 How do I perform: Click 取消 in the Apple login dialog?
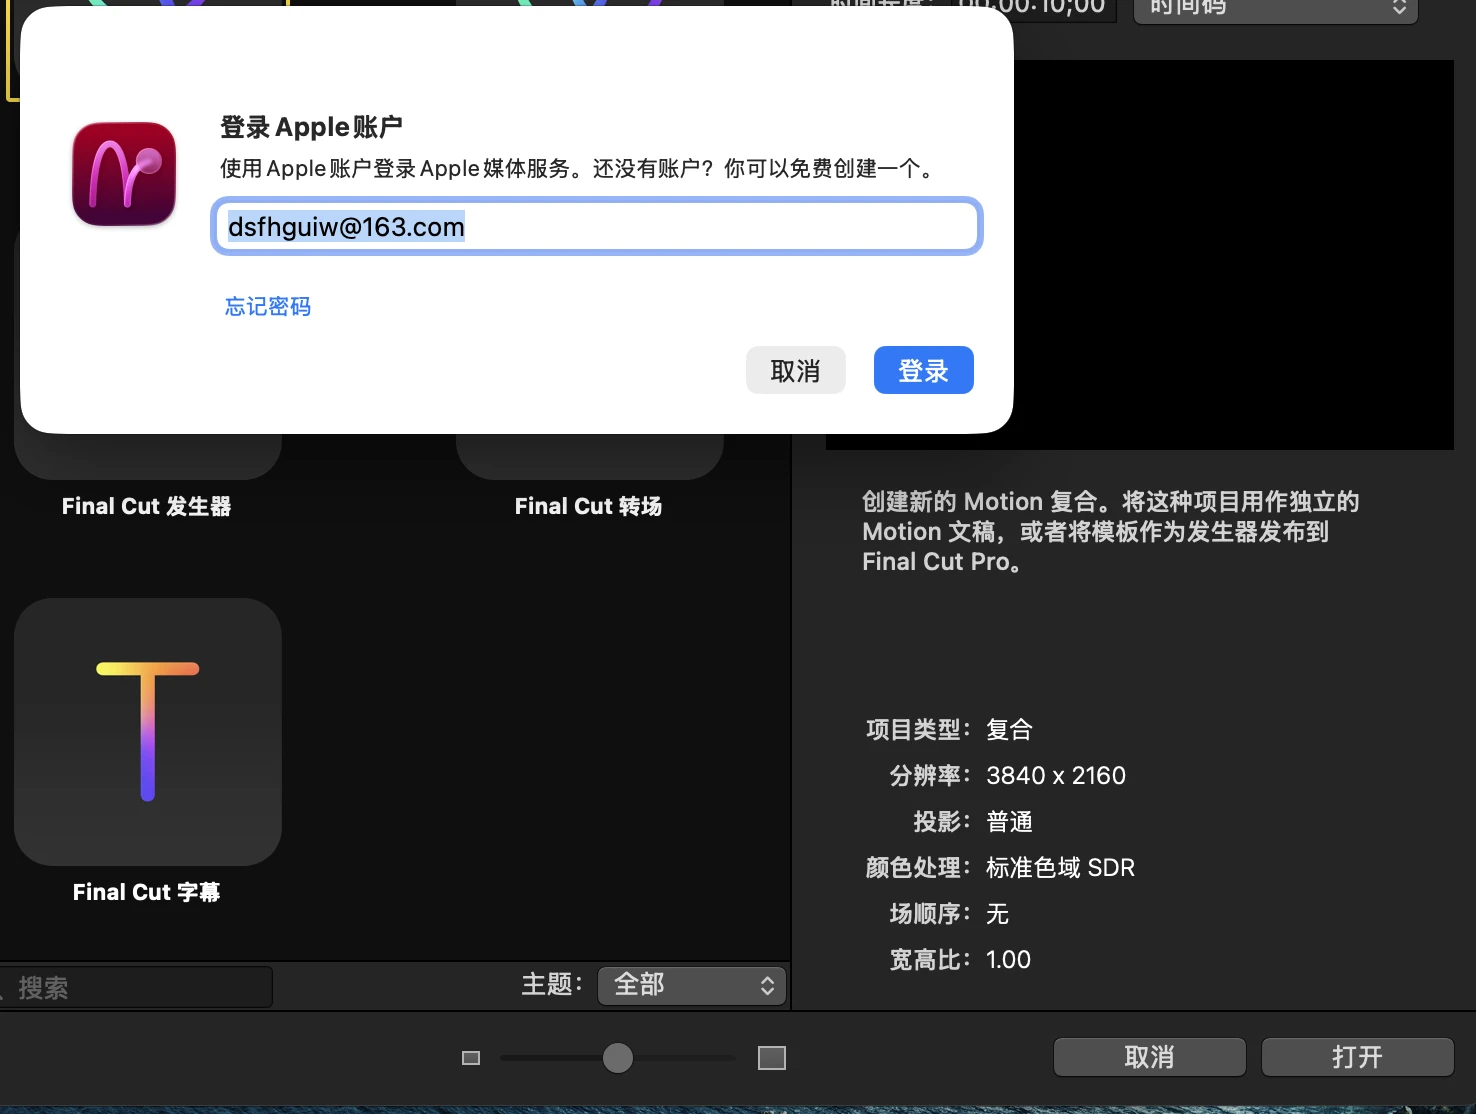[795, 371]
